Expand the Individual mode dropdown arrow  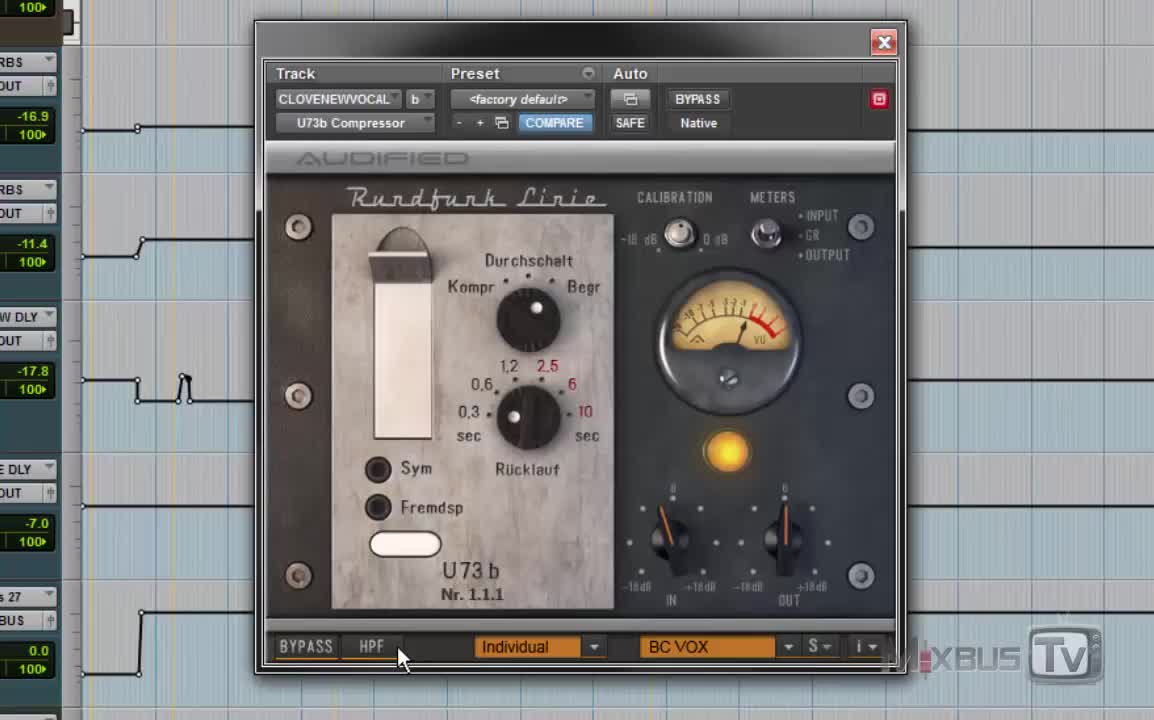click(594, 647)
